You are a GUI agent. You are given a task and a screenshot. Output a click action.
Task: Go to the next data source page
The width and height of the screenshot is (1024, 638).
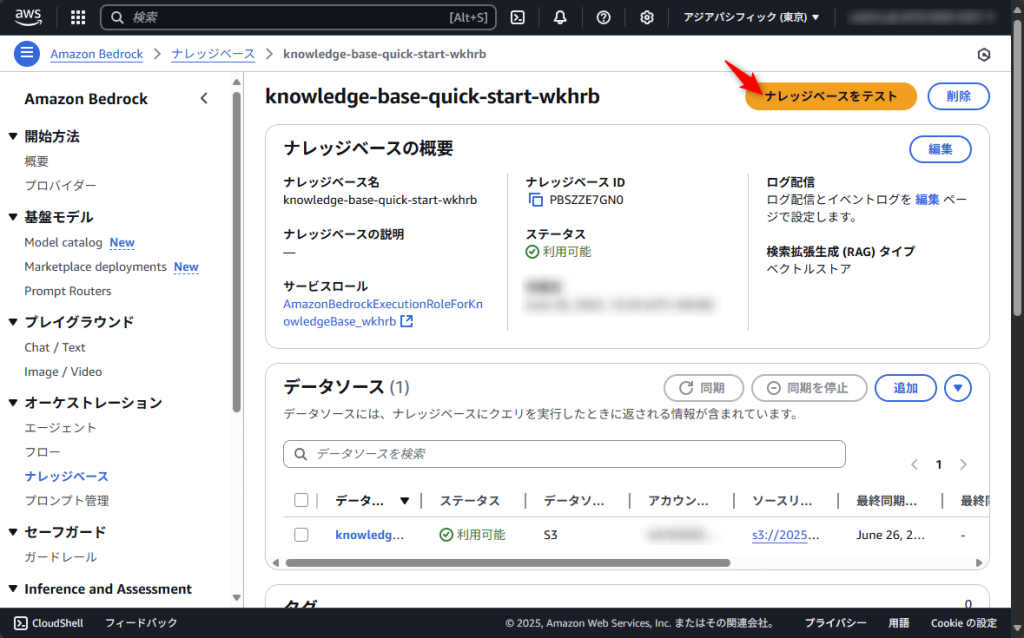pos(963,464)
